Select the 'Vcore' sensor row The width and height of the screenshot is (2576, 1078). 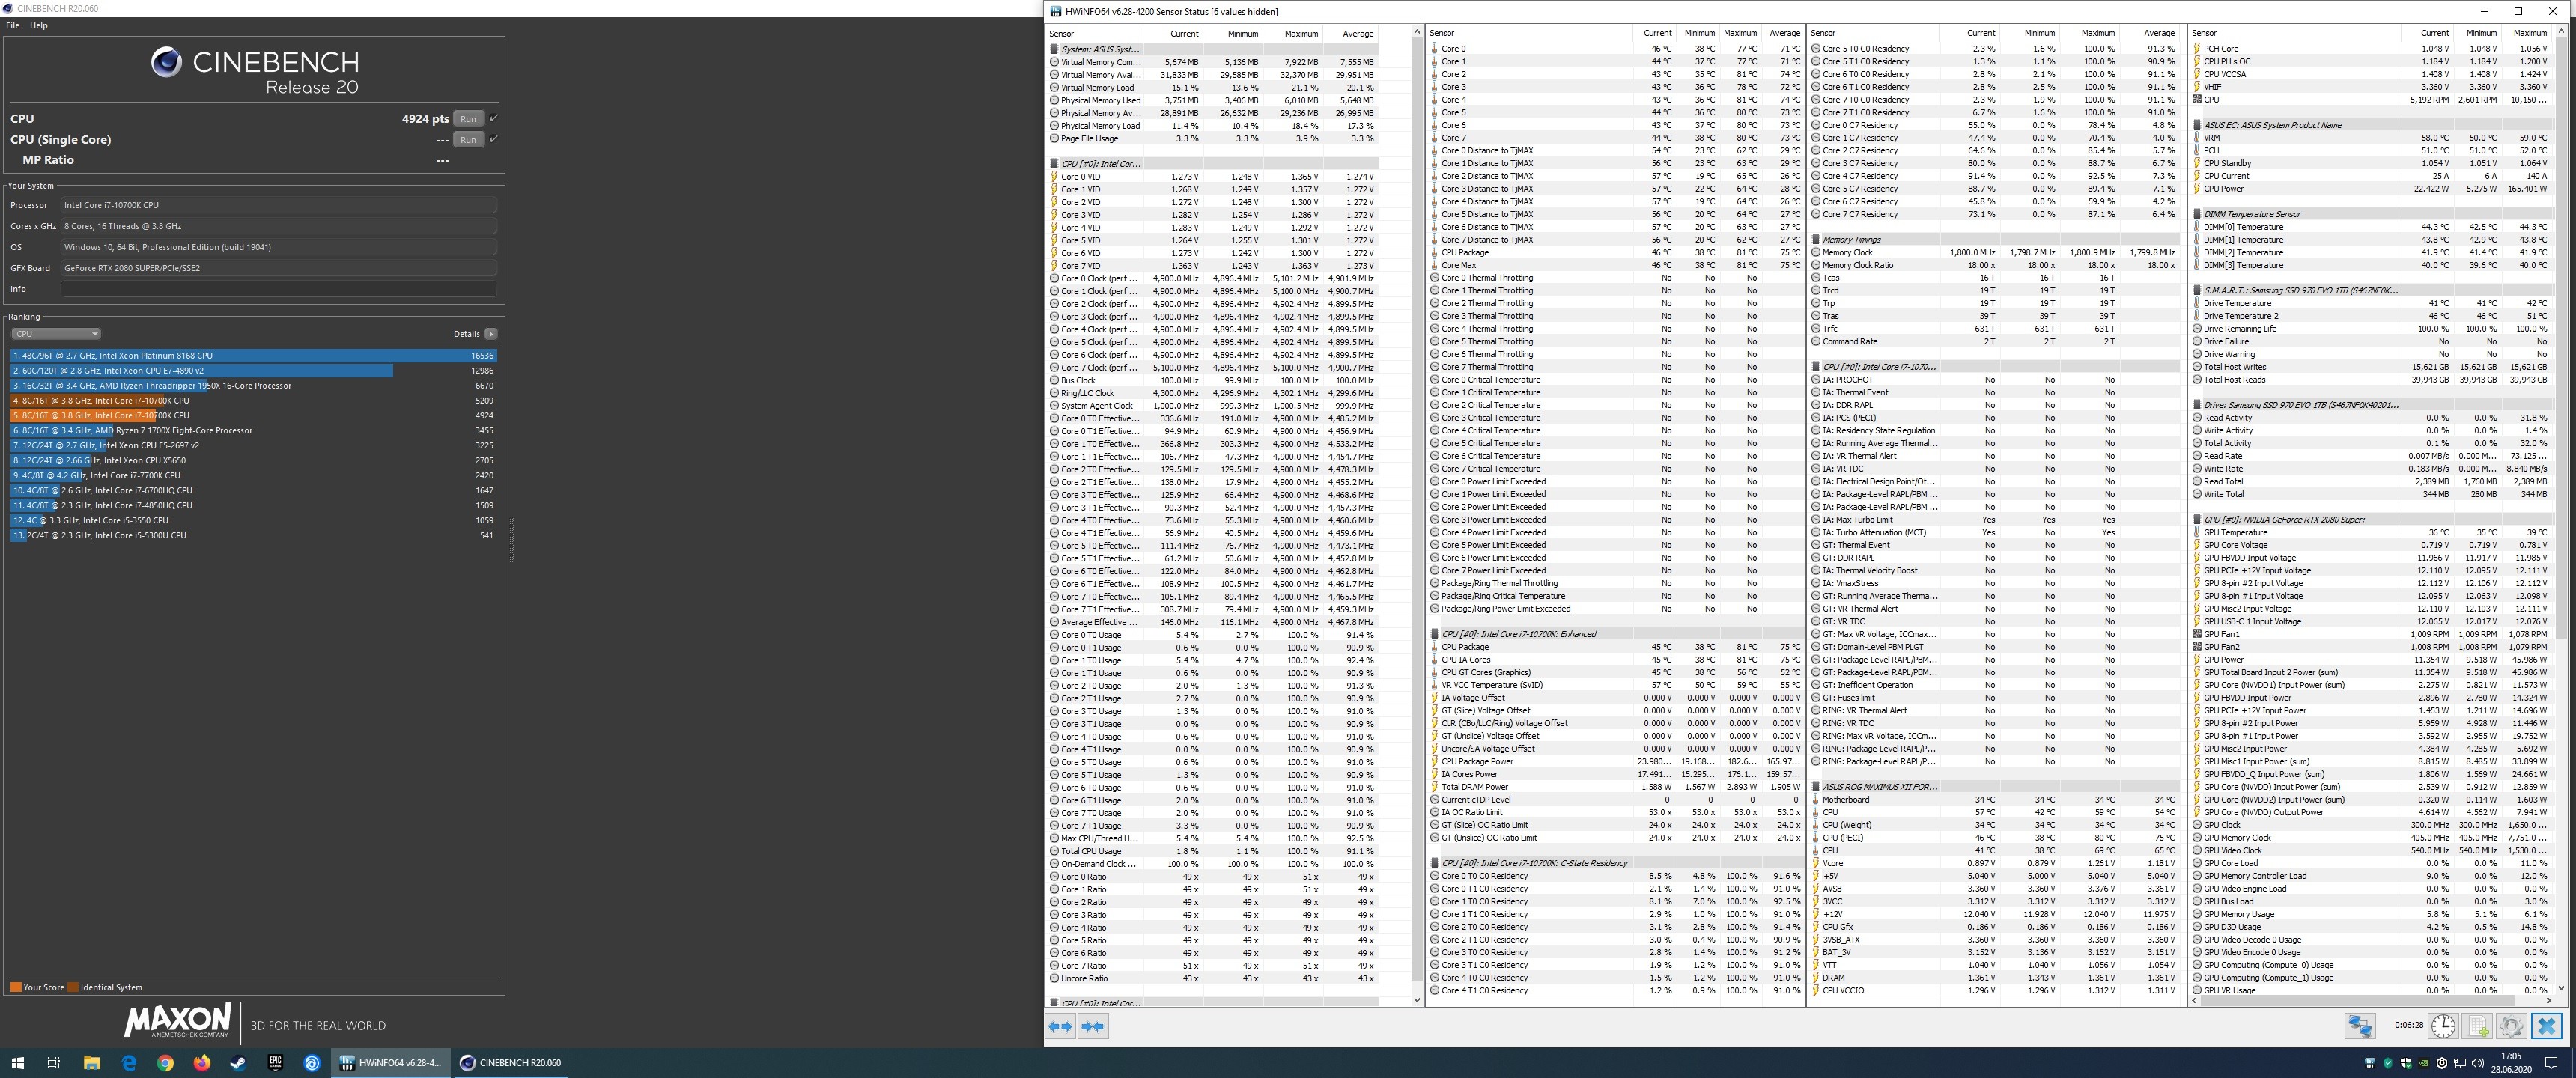click(1995, 863)
